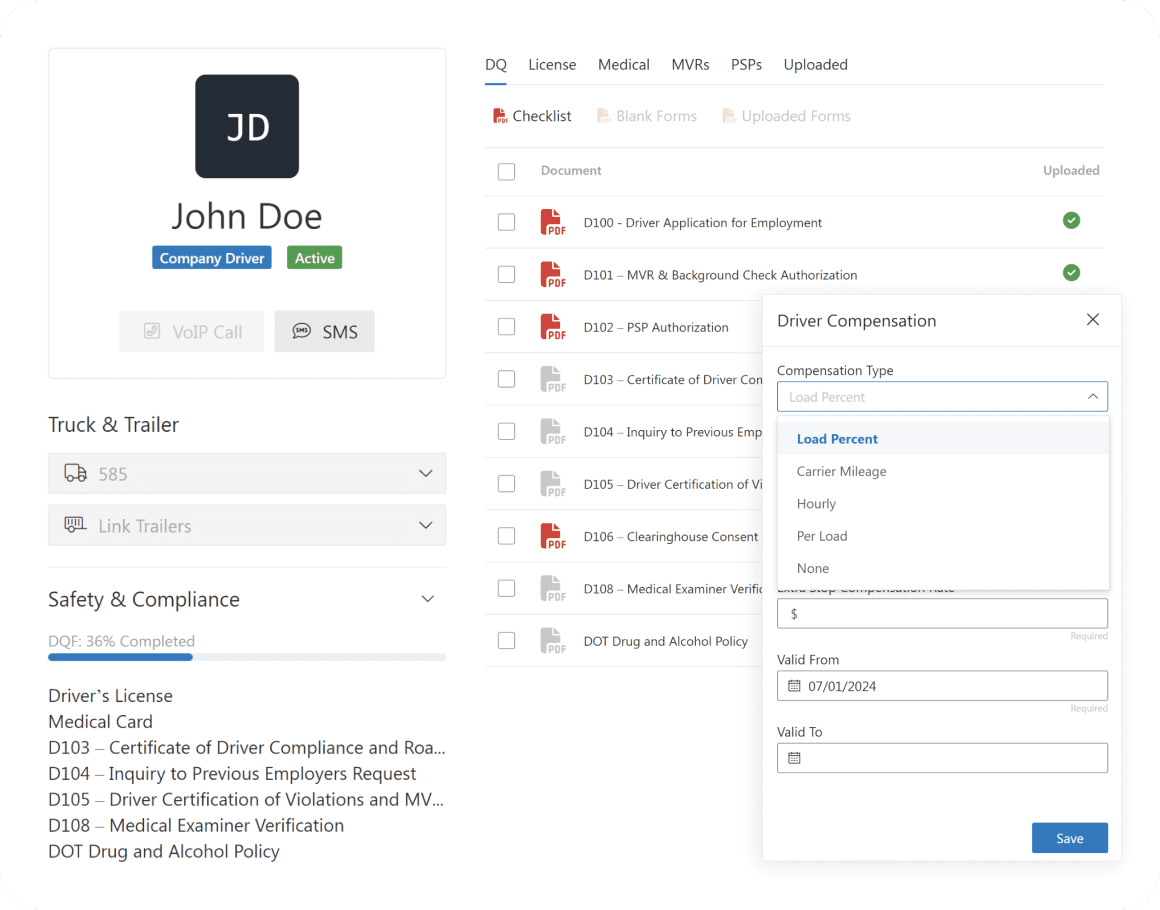Click the gray PDF icon for D103
Viewport: 1160px width, 910px height.
click(x=553, y=379)
